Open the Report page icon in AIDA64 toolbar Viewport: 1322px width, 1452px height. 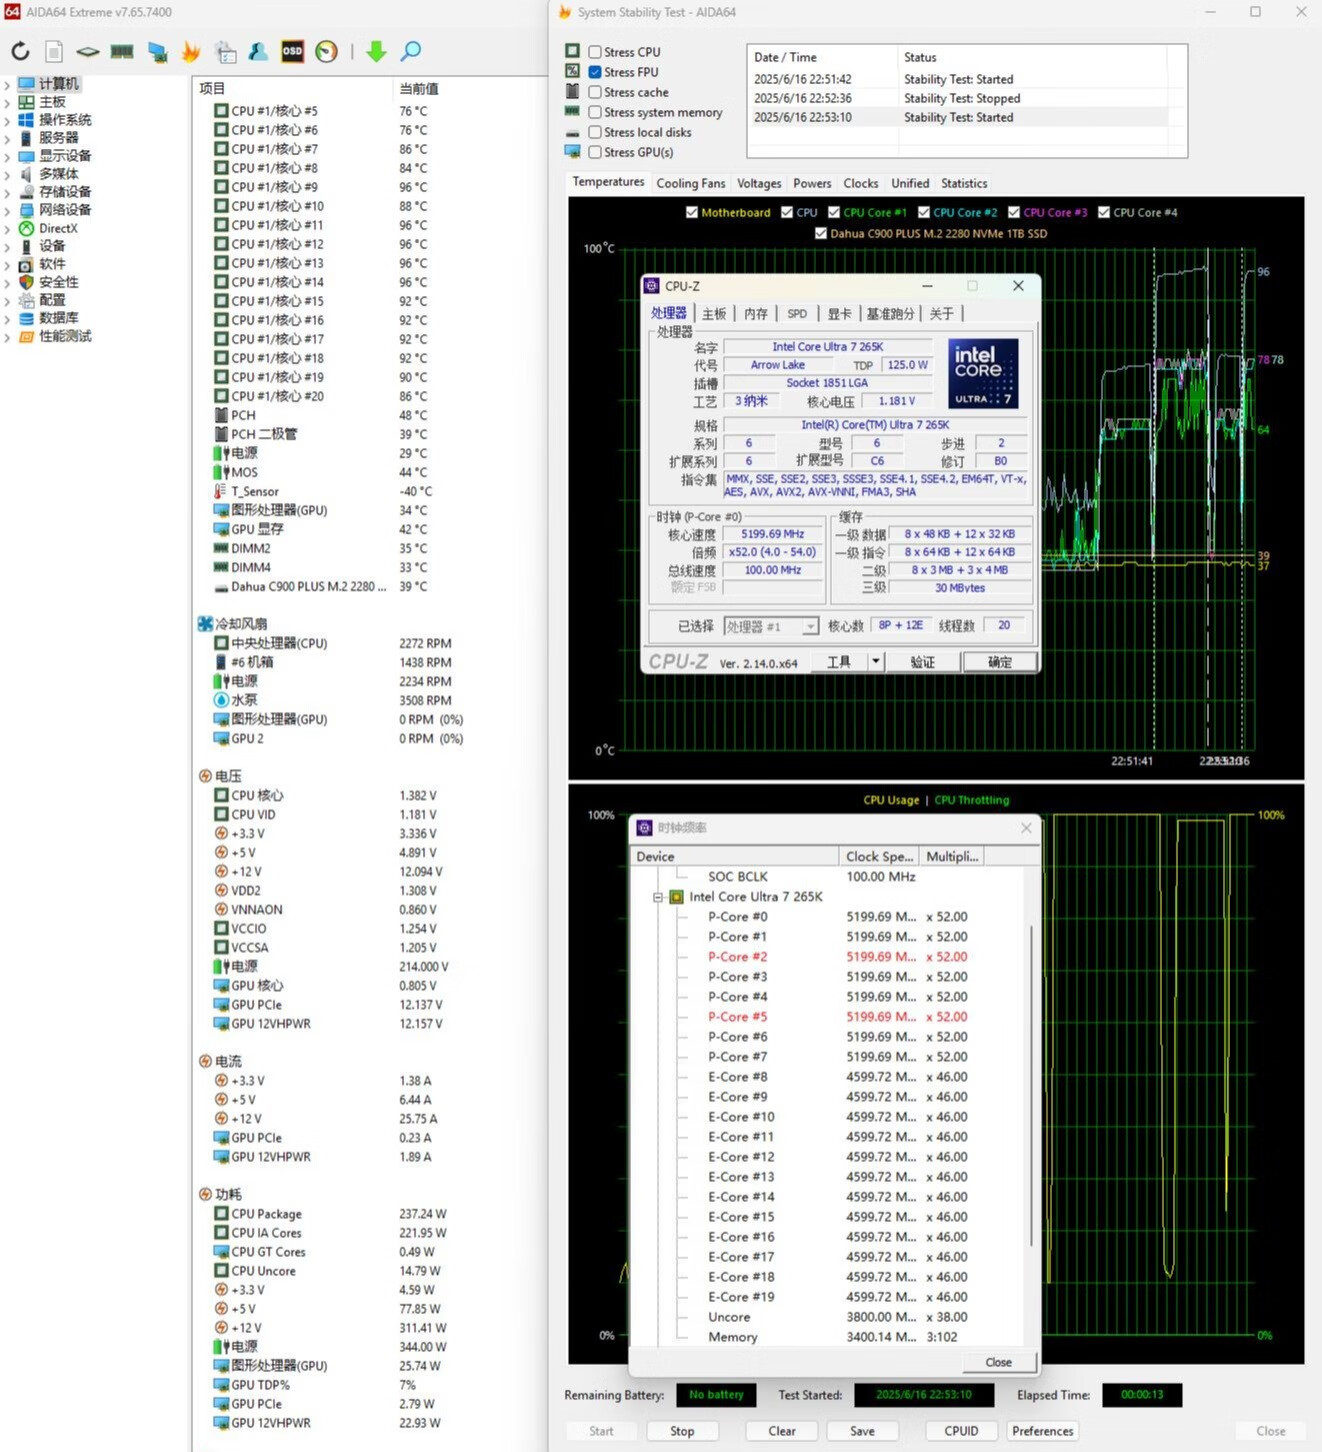pyautogui.click(x=54, y=52)
